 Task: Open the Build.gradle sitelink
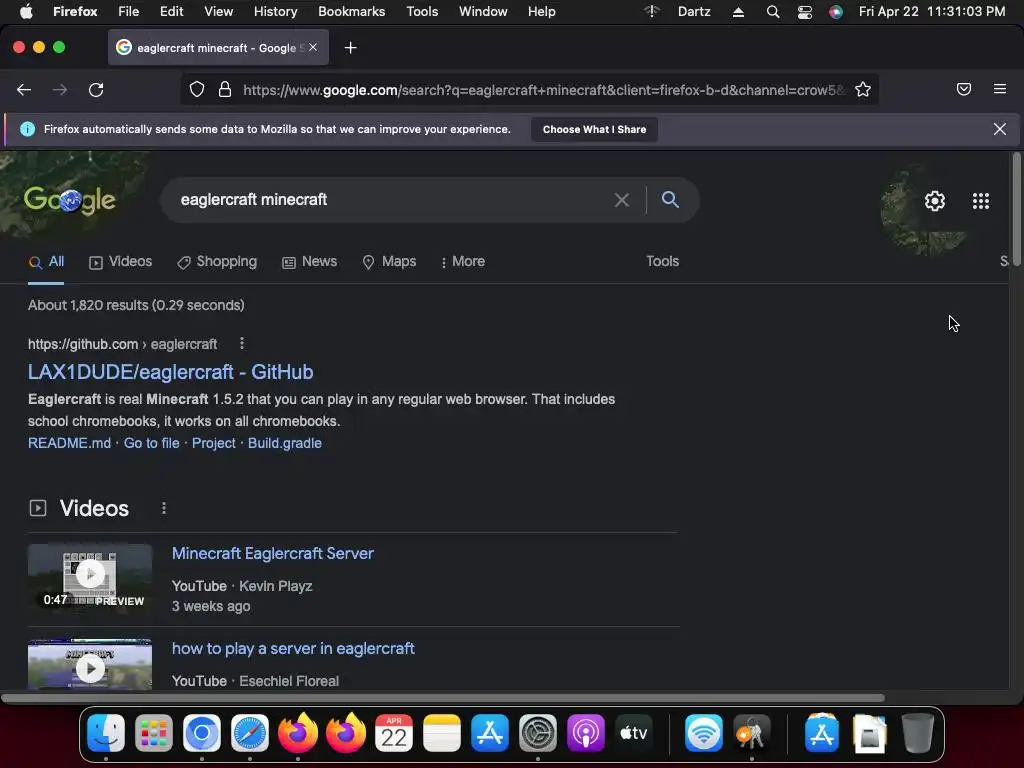point(285,443)
